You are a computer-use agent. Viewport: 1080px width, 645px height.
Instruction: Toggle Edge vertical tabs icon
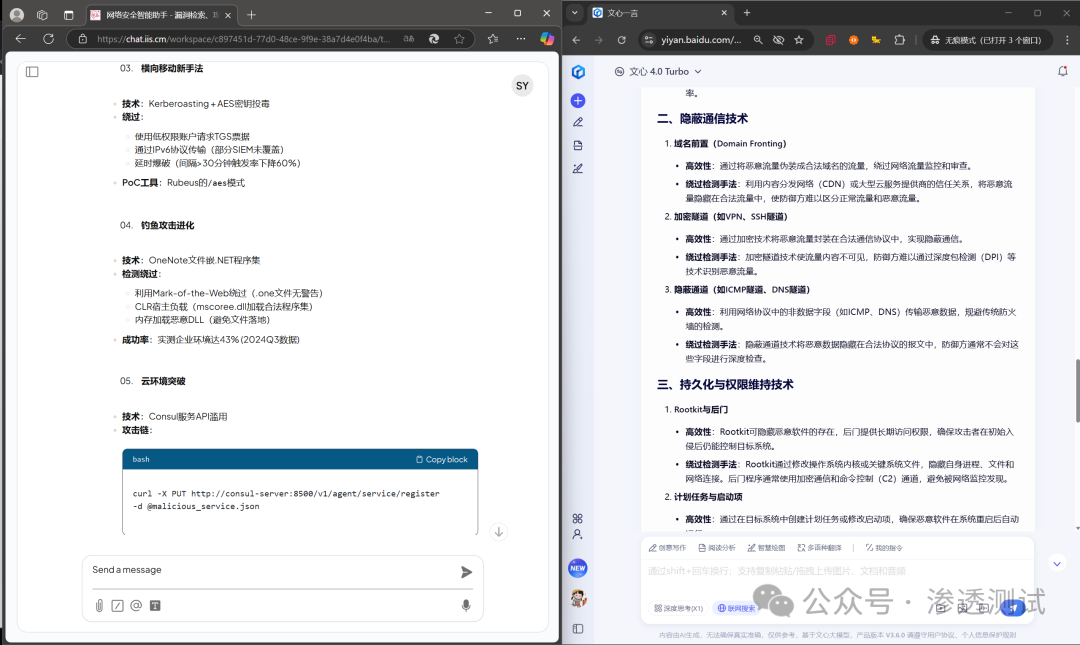(68, 14)
